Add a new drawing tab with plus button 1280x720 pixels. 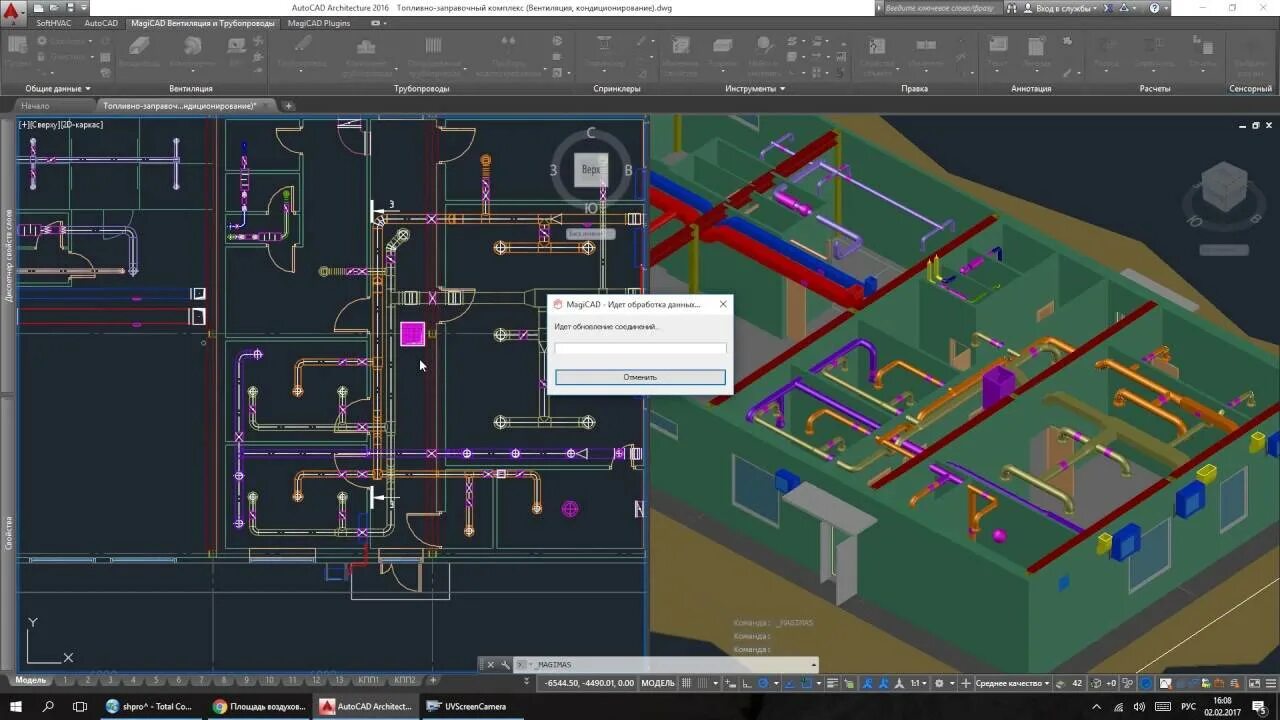pyautogui.click(x=289, y=105)
